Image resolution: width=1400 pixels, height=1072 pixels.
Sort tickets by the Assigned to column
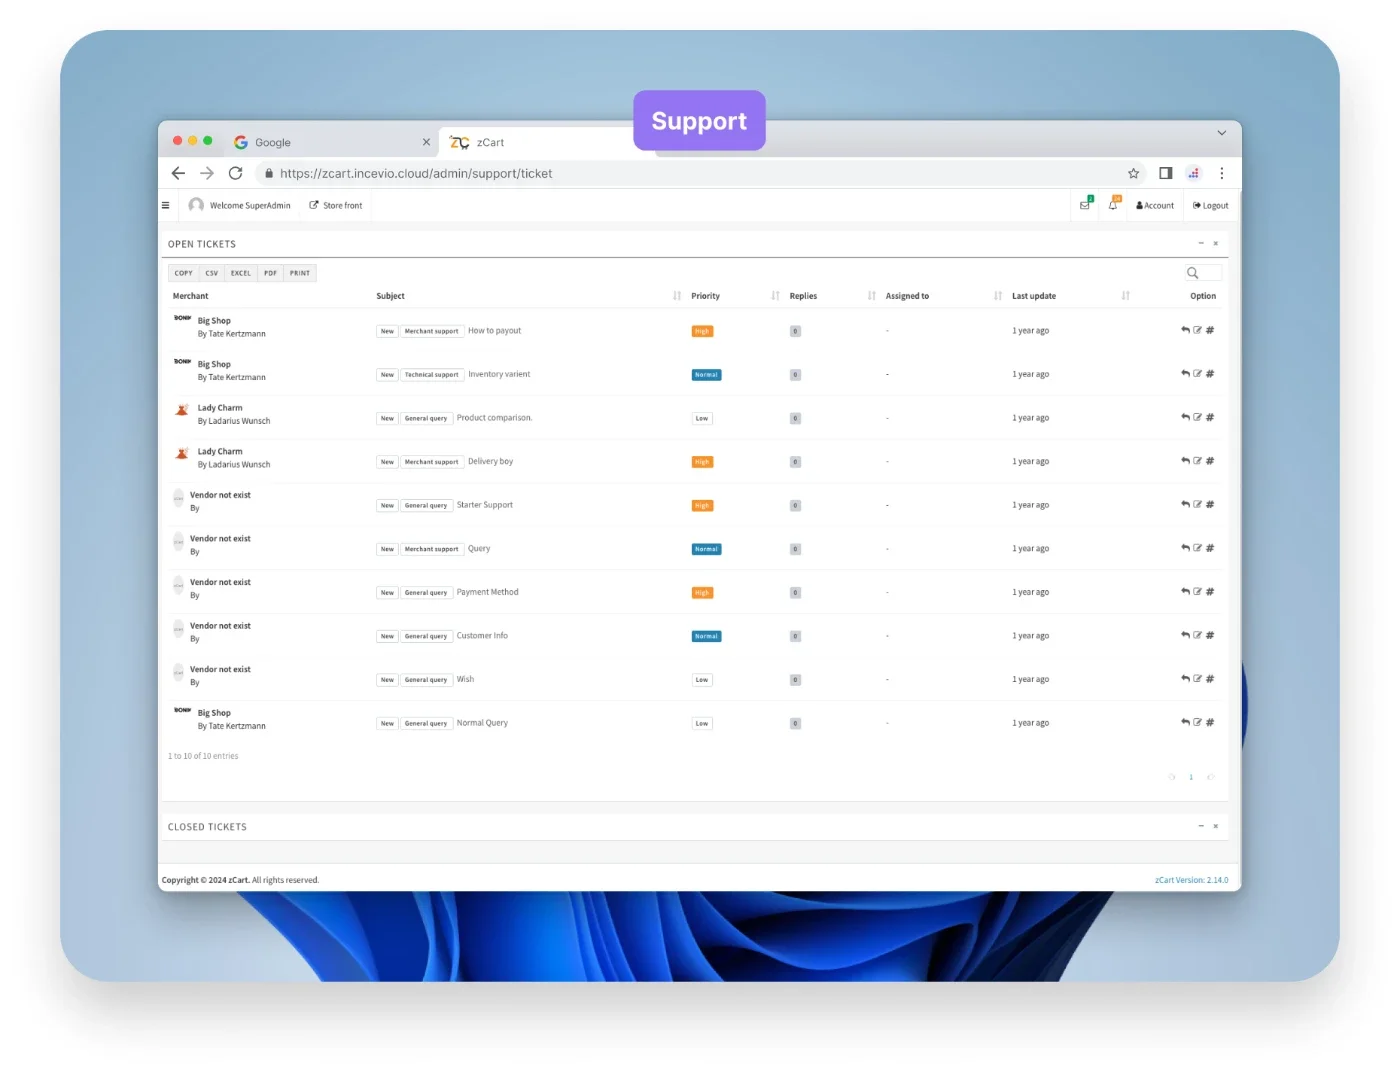998,296
